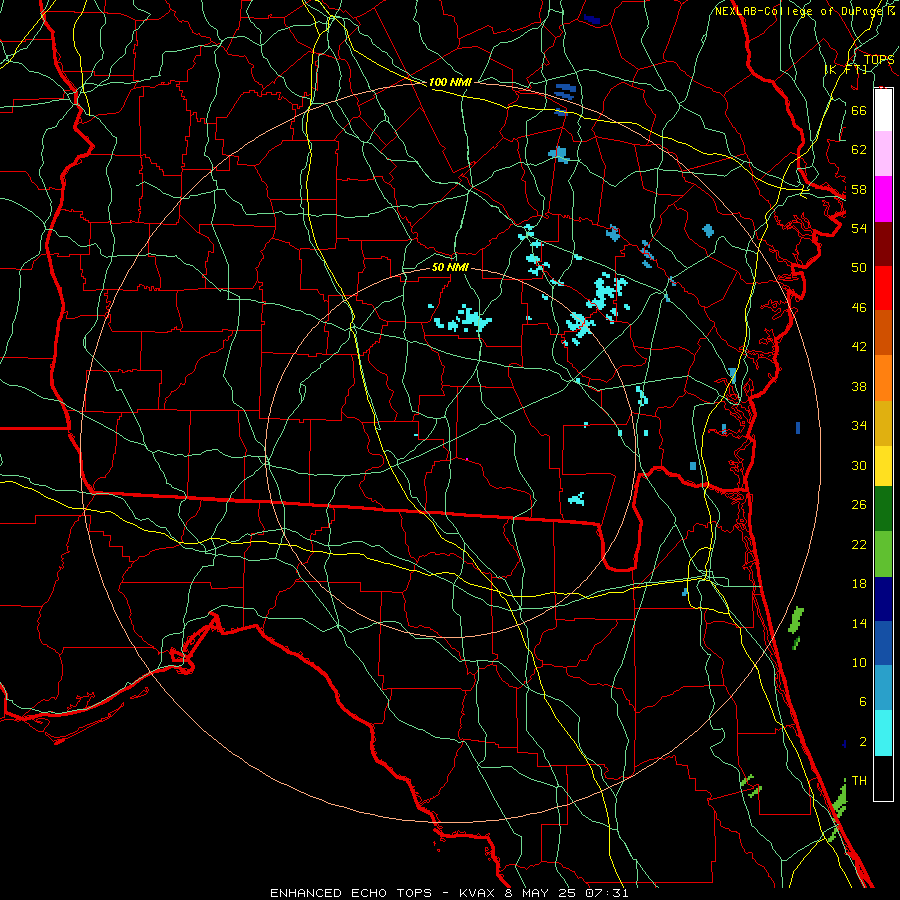Select the light green legend swatch
The height and width of the screenshot is (900, 900).
pyautogui.click(x=883, y=554)
